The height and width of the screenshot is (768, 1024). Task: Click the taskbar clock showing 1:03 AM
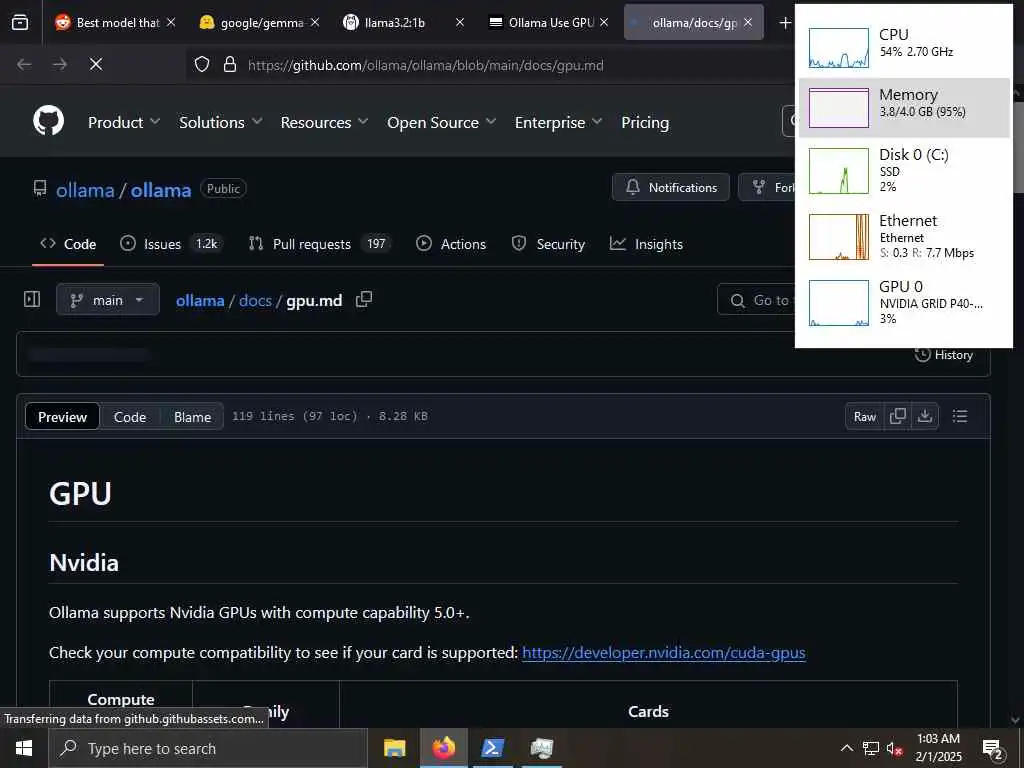point(938,748)
